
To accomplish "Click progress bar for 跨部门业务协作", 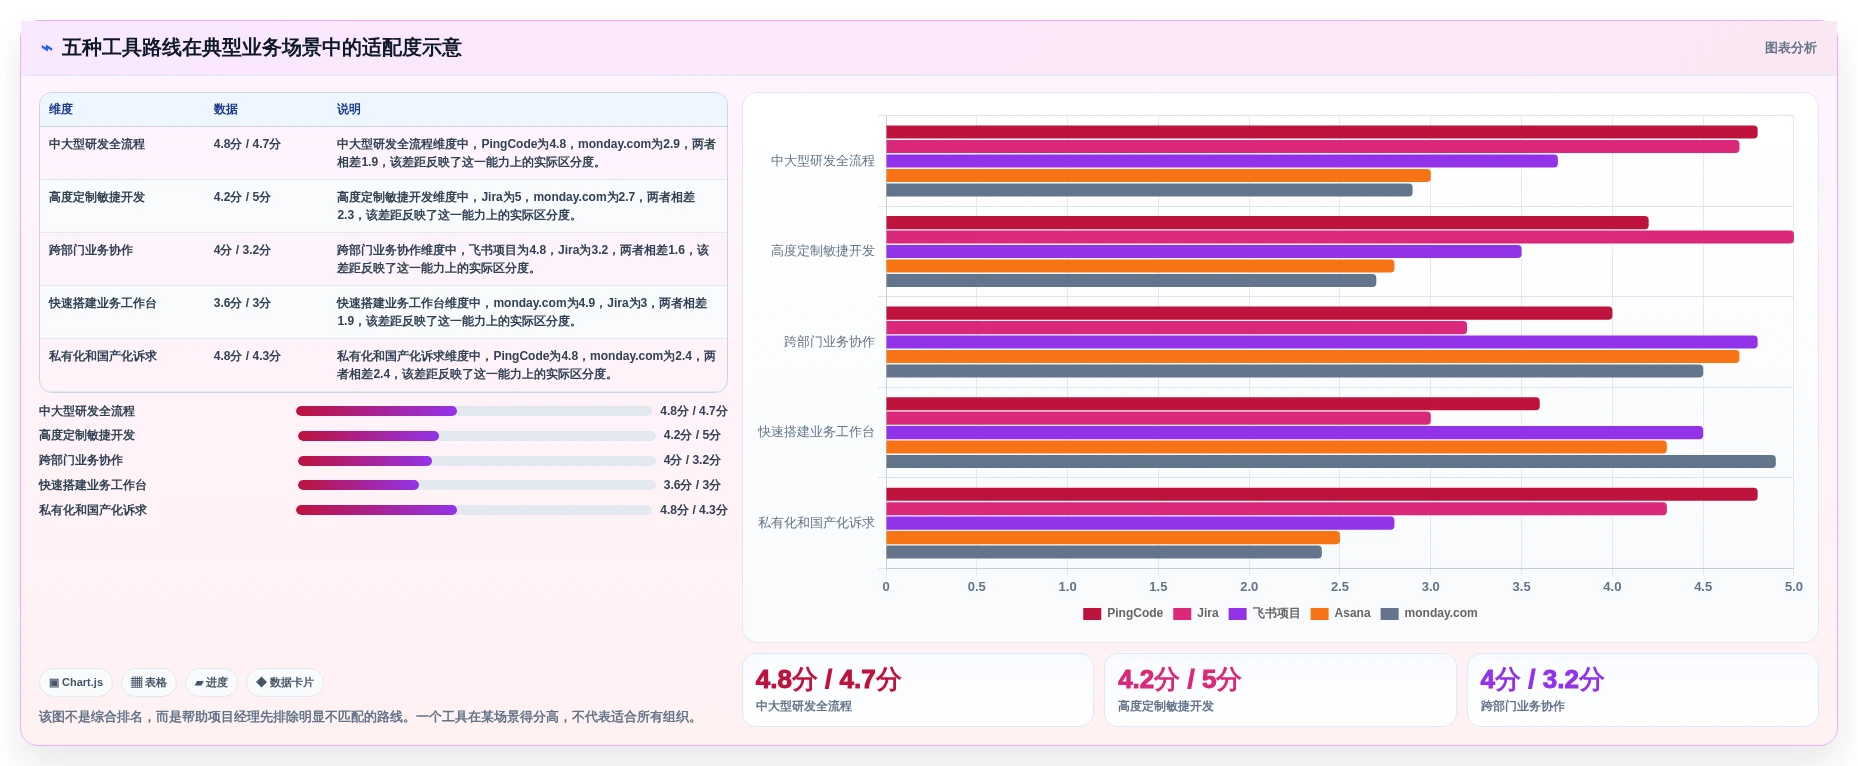I will click(476, 461).
